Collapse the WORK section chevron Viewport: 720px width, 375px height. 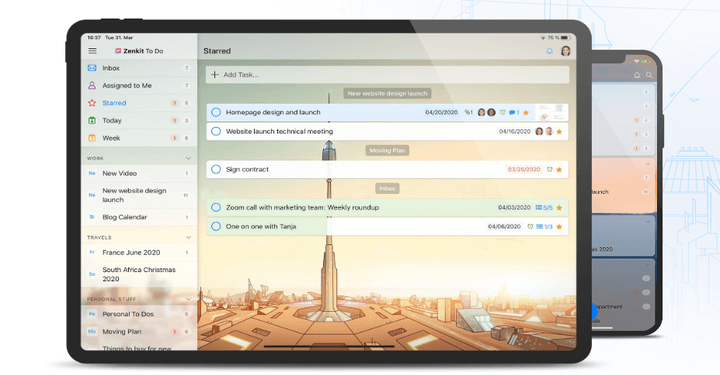coord(188,158)
